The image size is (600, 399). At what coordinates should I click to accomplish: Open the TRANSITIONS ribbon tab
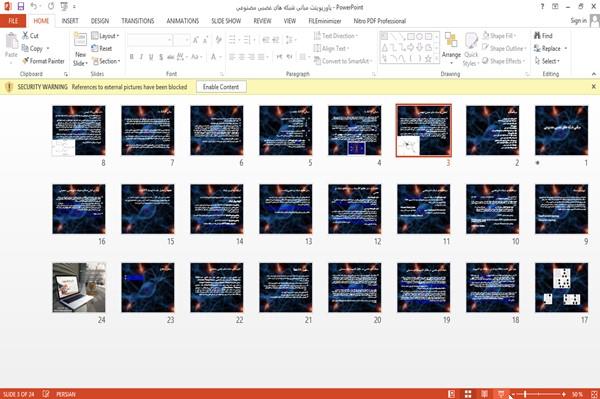tap(138, 21)
